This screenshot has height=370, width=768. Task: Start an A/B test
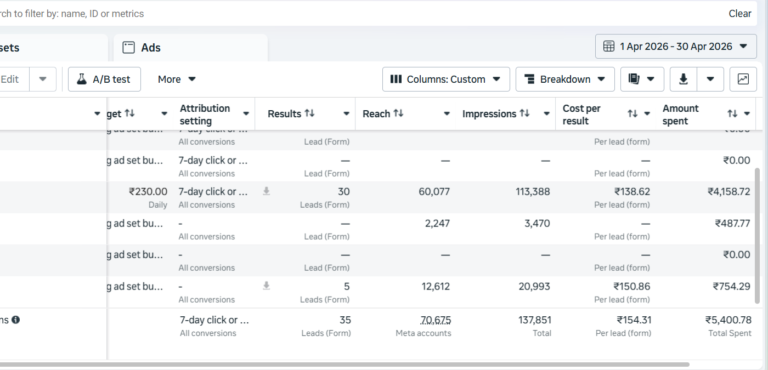pos(104,79)
